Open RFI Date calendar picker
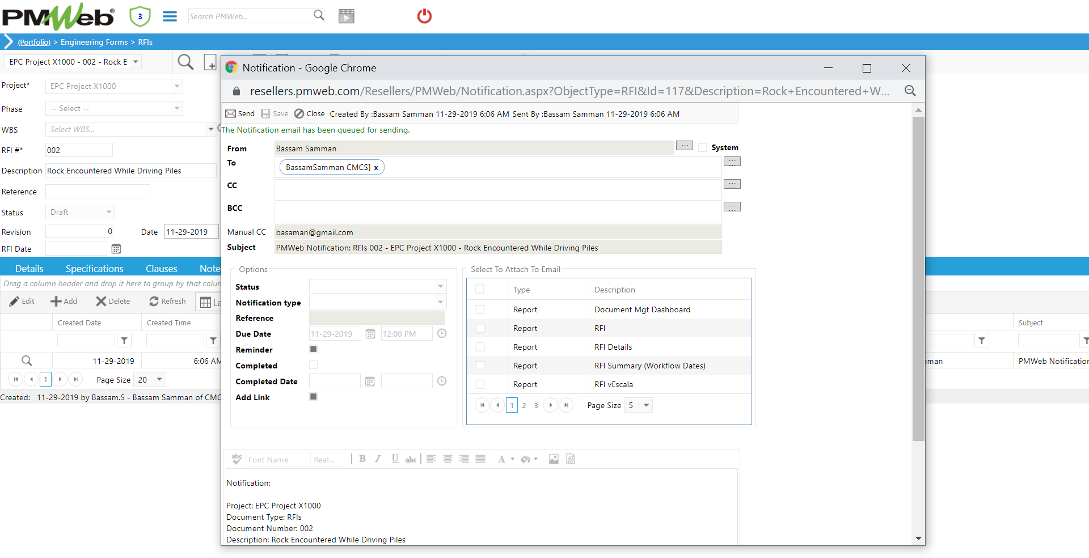The height and width of the screenshot is (558, 1089). coord(117,249)
